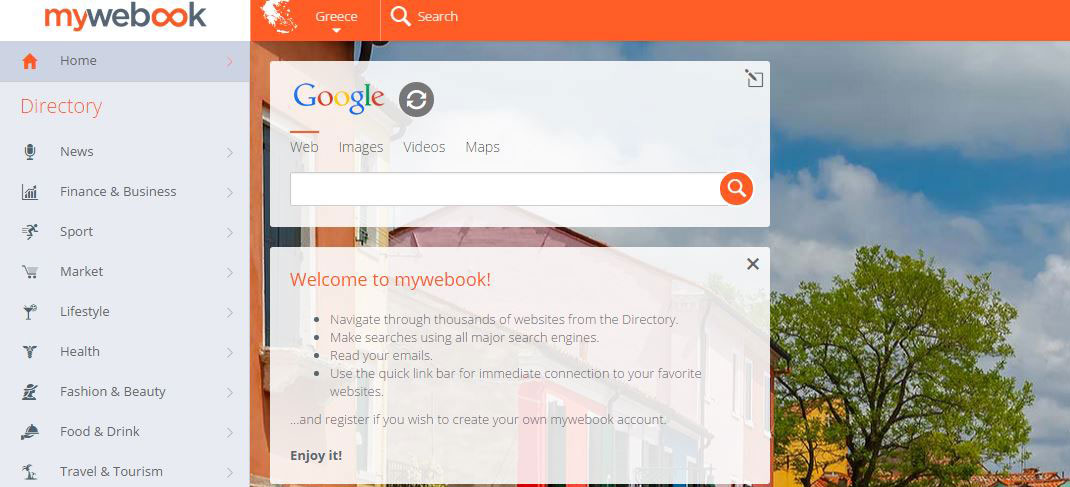Close the Welcome to mywebook panel
The width and height of the screenshot is (1070, 487).
[x=753, y=264]
